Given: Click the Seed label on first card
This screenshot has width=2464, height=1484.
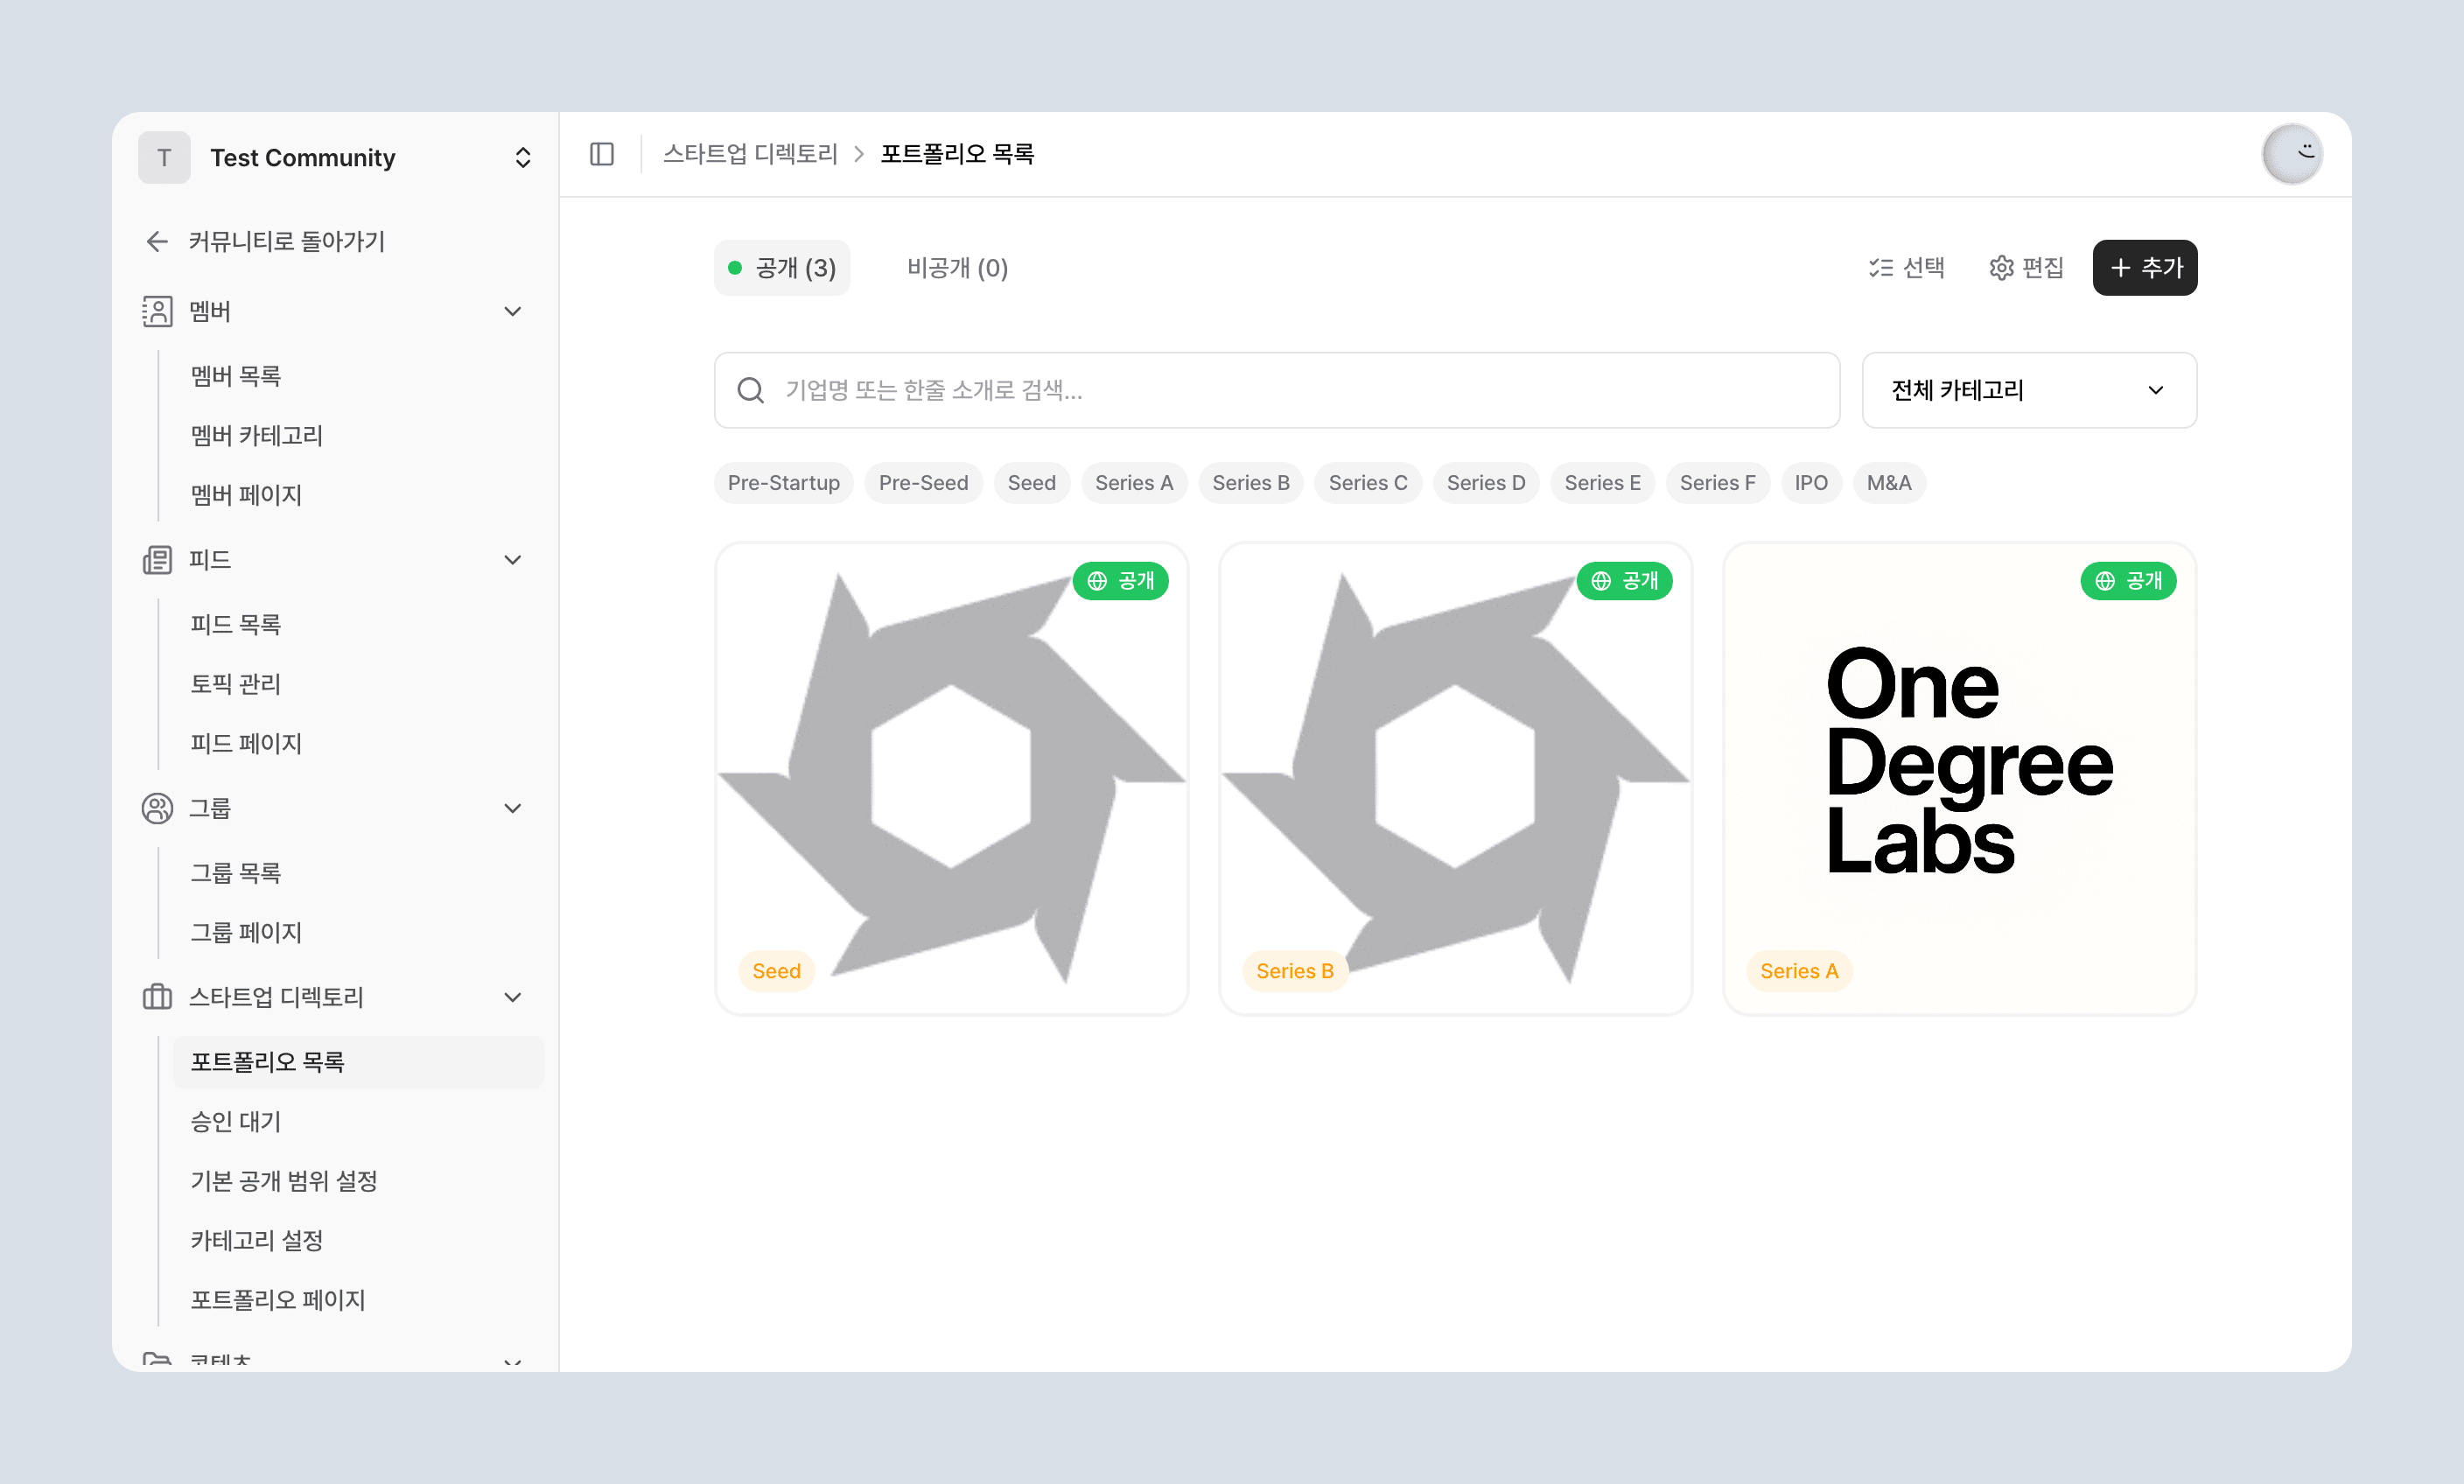Looking at the screenshot, I should 776,971.
